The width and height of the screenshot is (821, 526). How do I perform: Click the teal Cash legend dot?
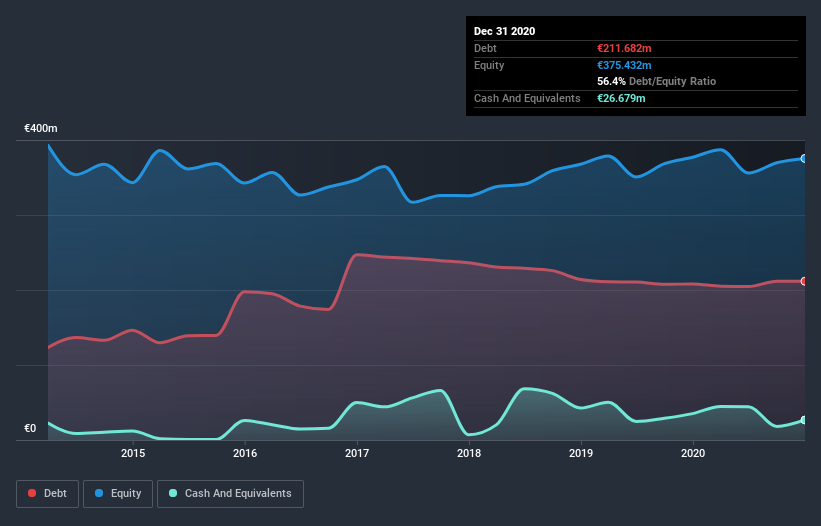click(x=173, y=493)
